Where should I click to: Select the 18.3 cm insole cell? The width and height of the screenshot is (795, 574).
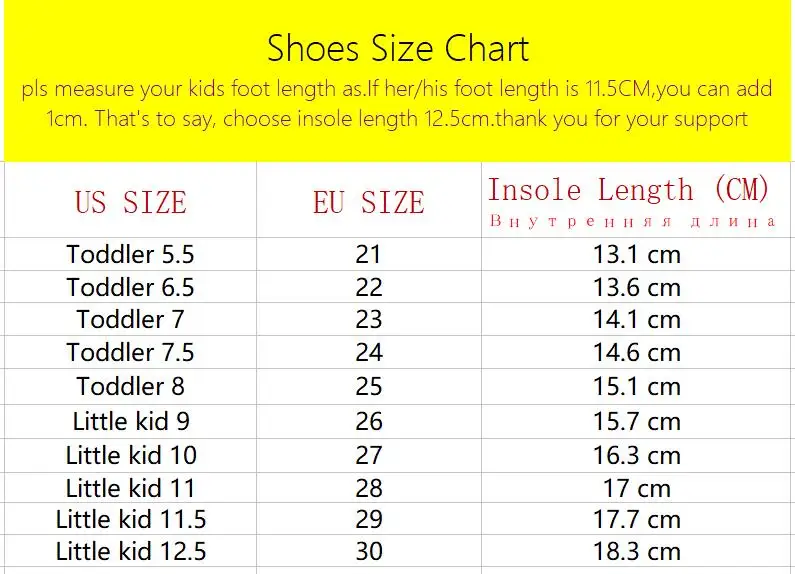coord(637,551)
